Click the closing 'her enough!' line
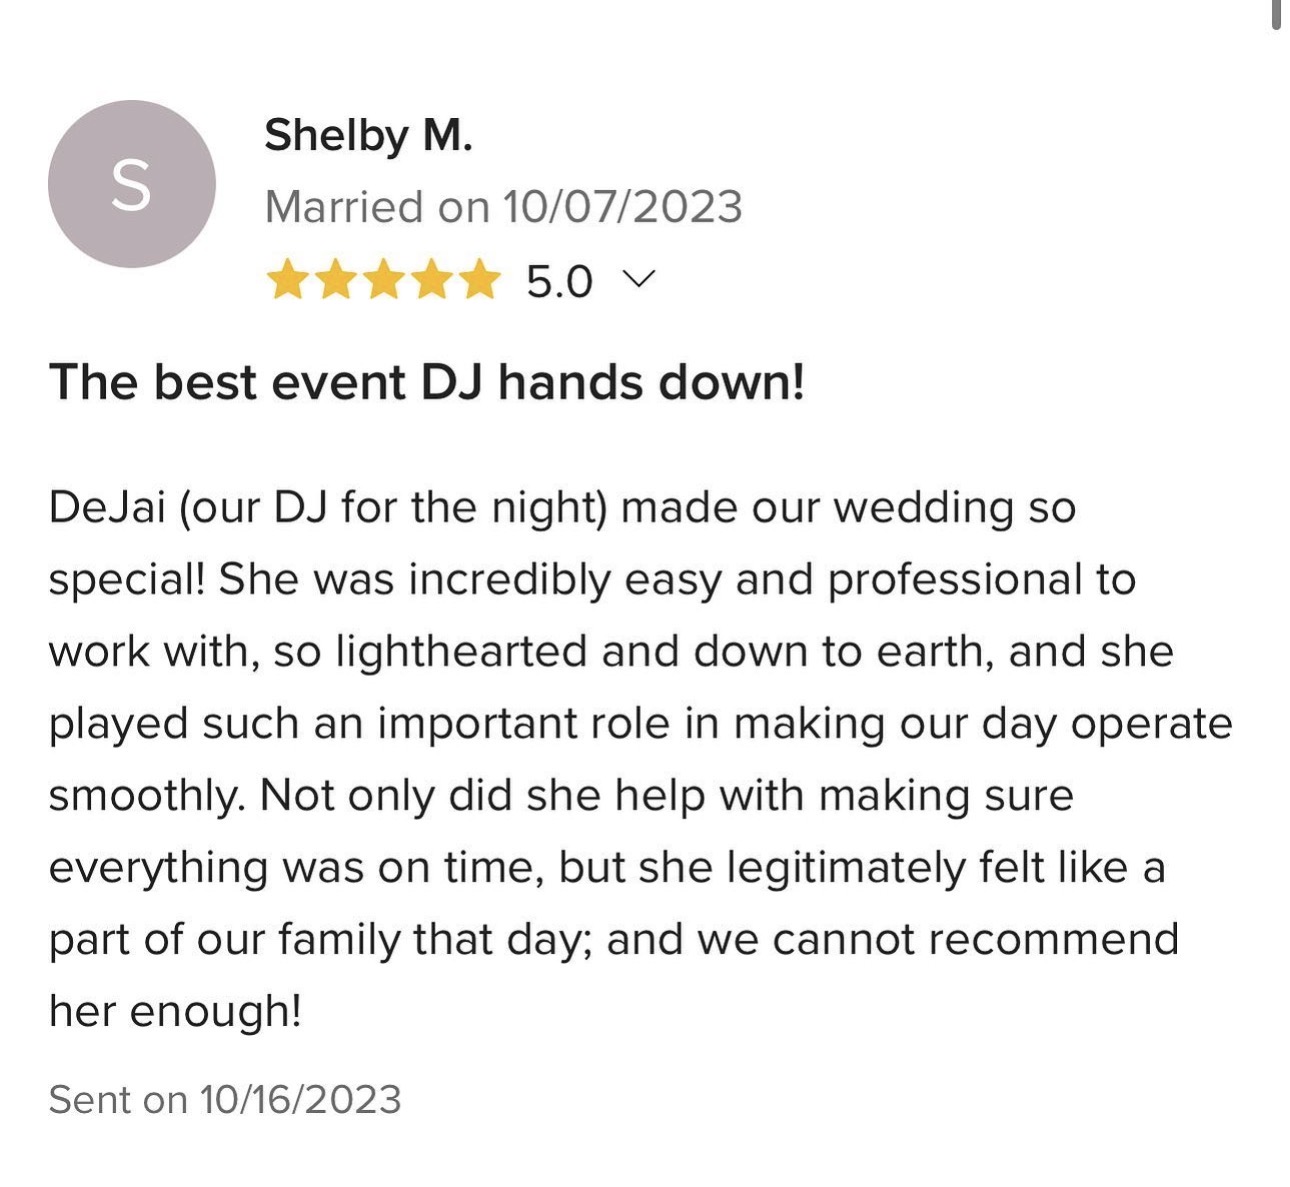 pyautogui.click(x=175, y=1012)
